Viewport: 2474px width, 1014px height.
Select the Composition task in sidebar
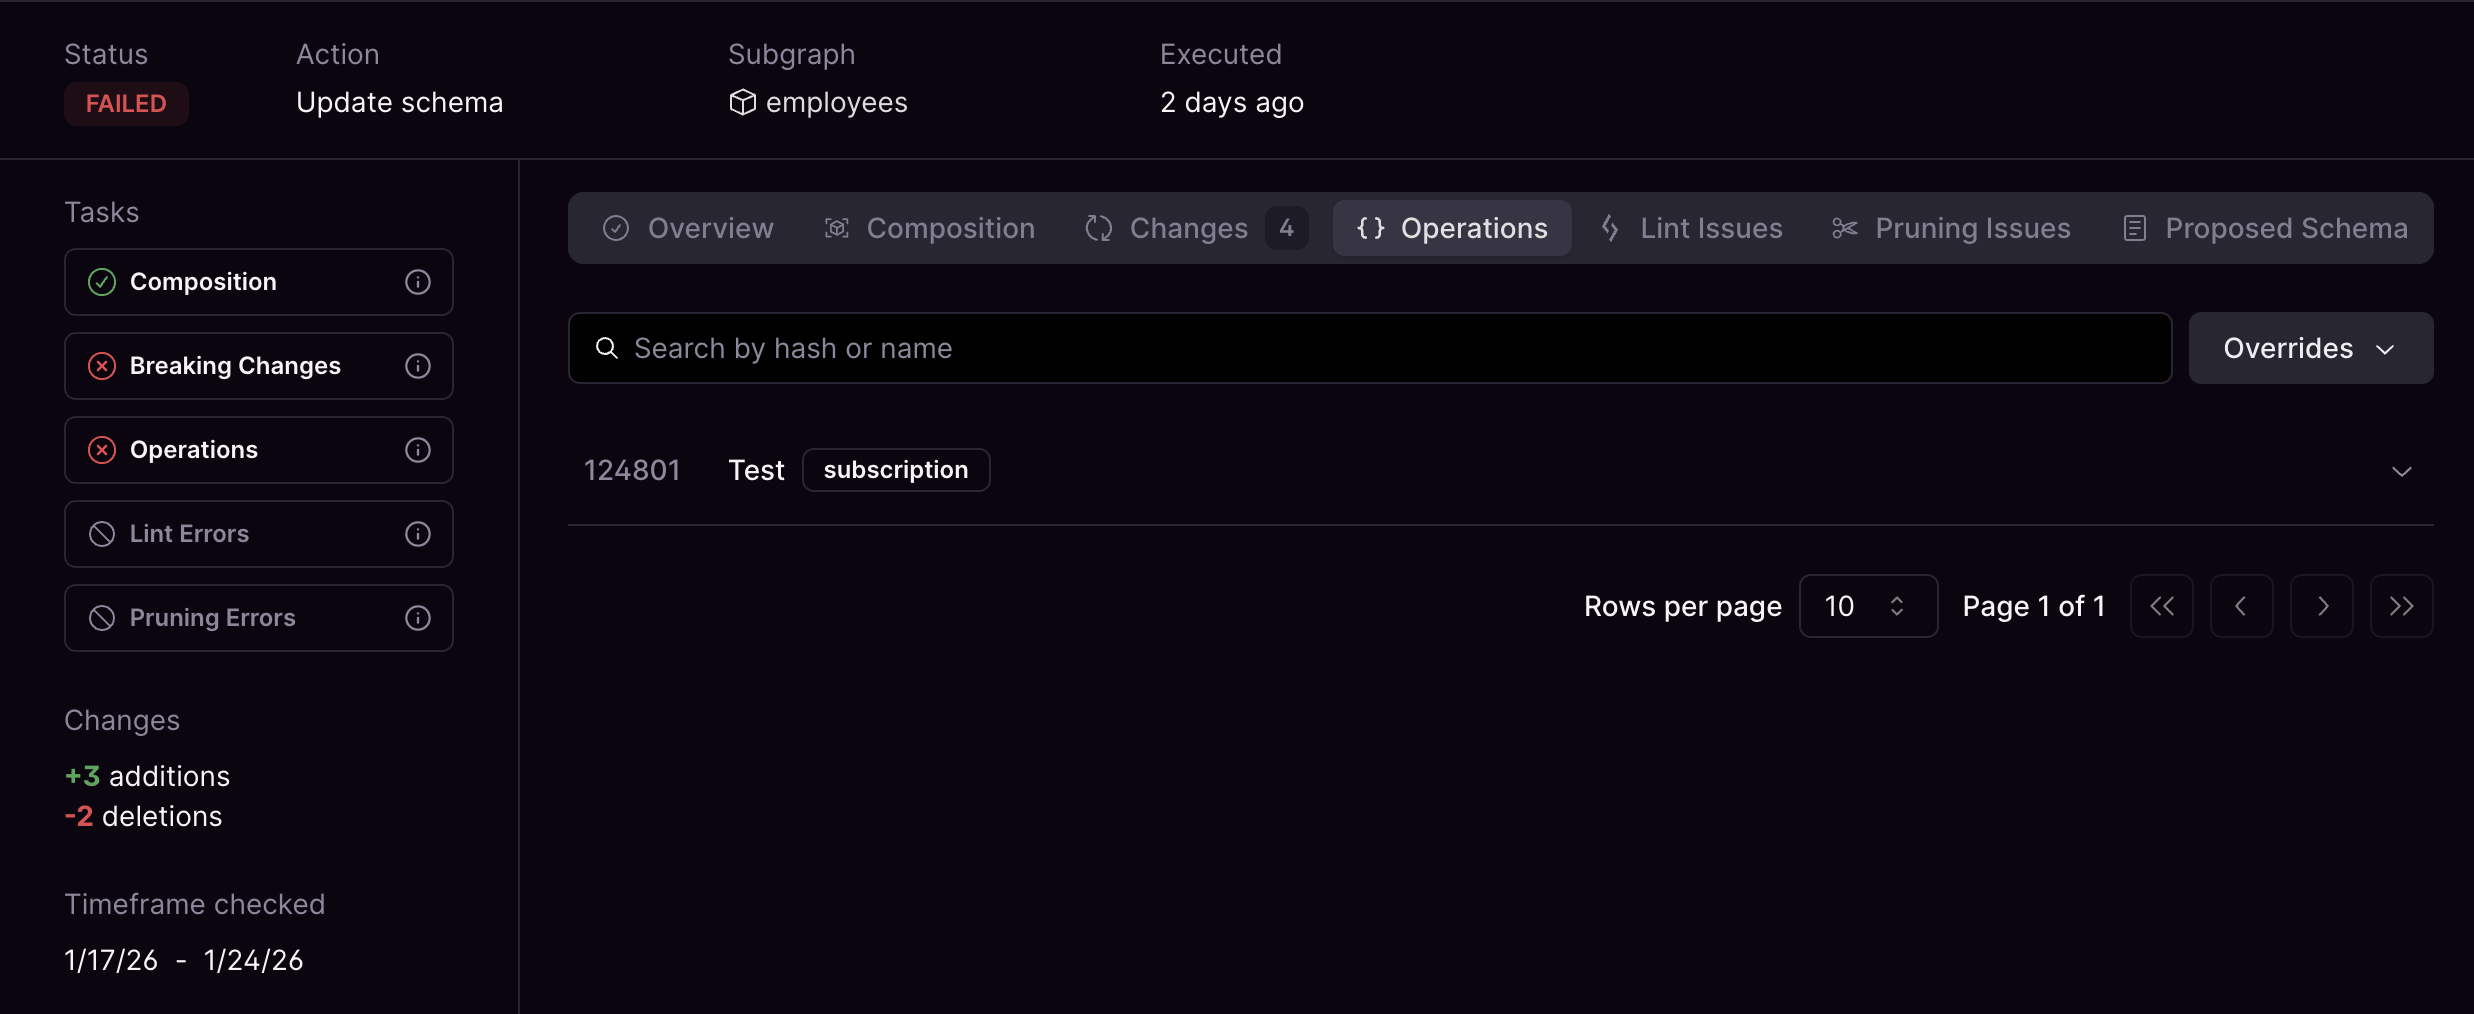(258, 282)
